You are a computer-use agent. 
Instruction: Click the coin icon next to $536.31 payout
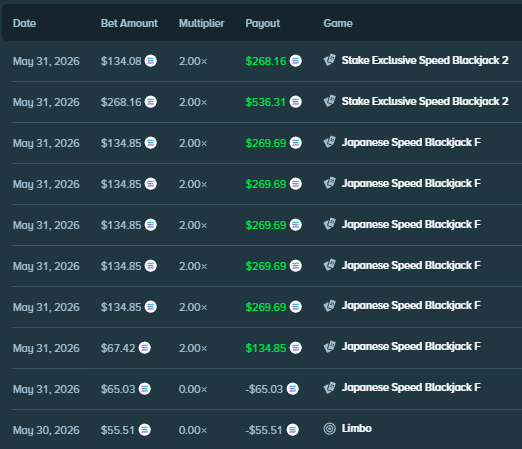(295, 102)
